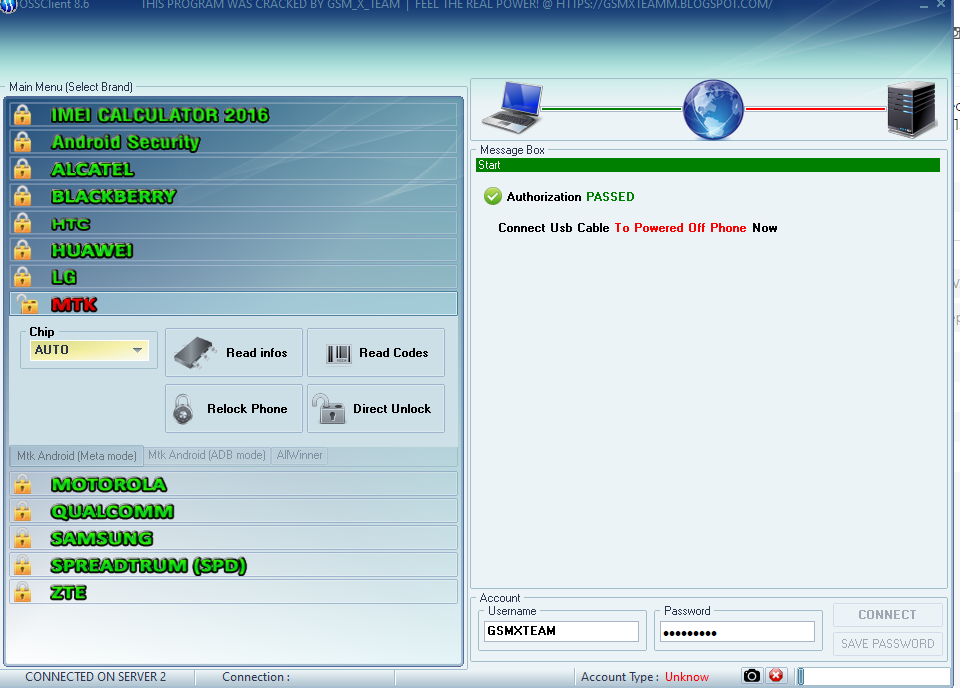This screenshot has height=688, width=960.
Task: Expand the Android Security section
Action: 233,141
